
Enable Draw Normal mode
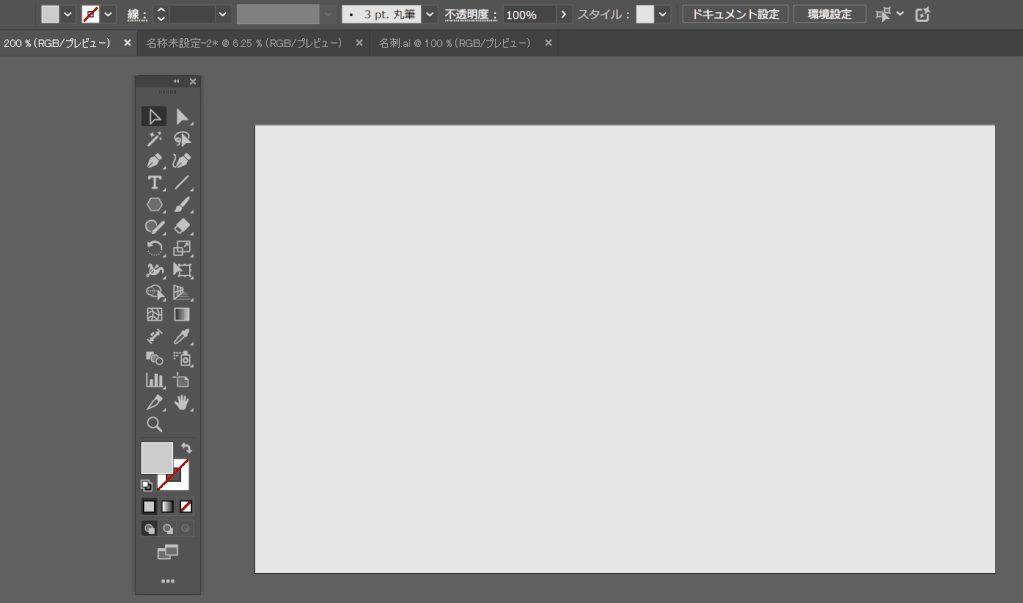(149, 529)
